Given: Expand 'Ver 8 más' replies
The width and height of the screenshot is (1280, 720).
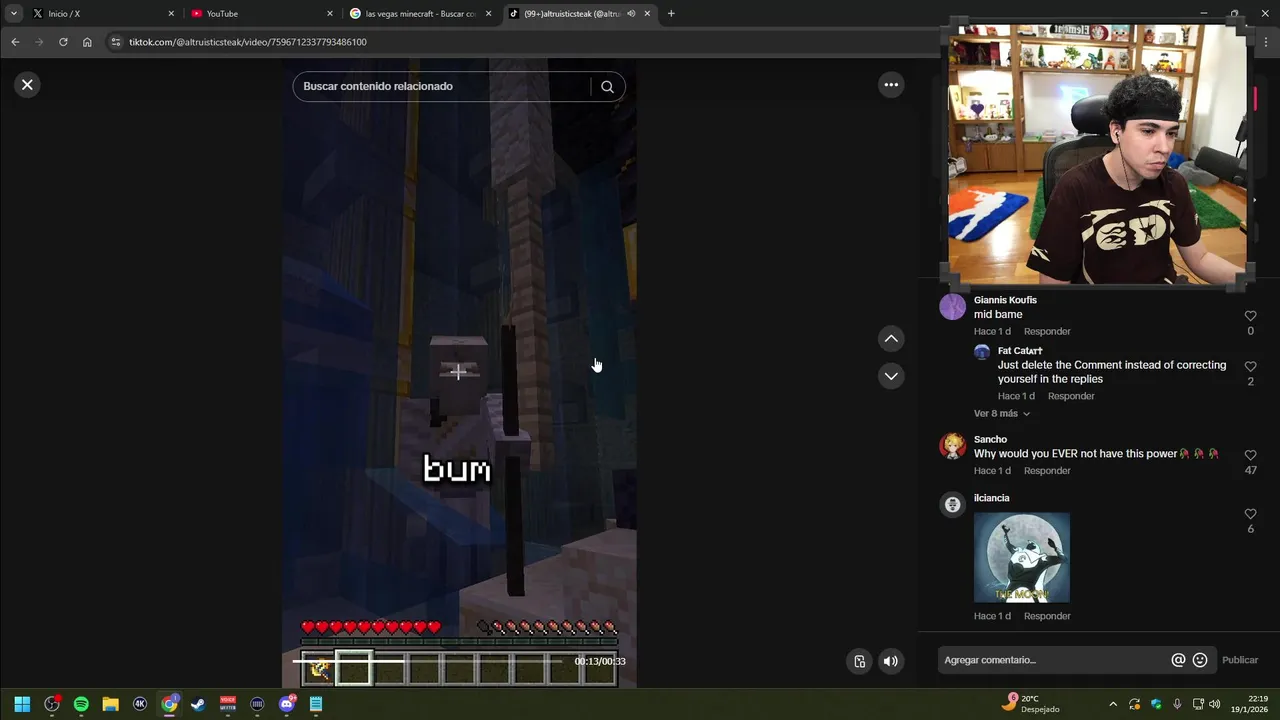Looking at the screenshot, I should pyautogui.click(x=1002, y=413).
